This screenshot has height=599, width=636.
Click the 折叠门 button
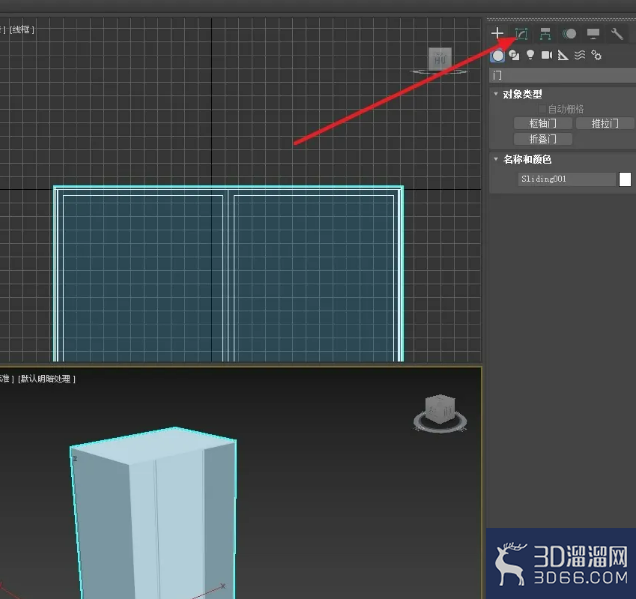(543, 139)
